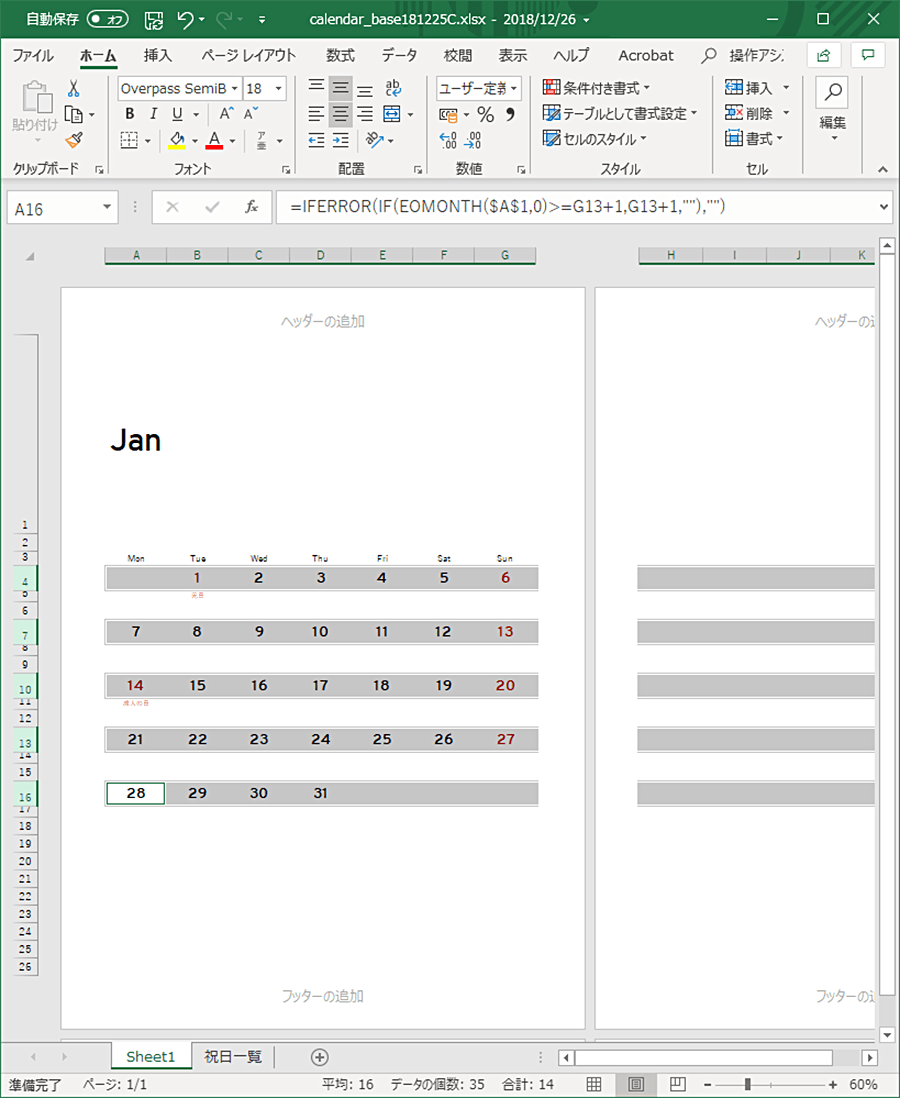
Task: Increase font size with the larger A icon
Action: (227, 113)
